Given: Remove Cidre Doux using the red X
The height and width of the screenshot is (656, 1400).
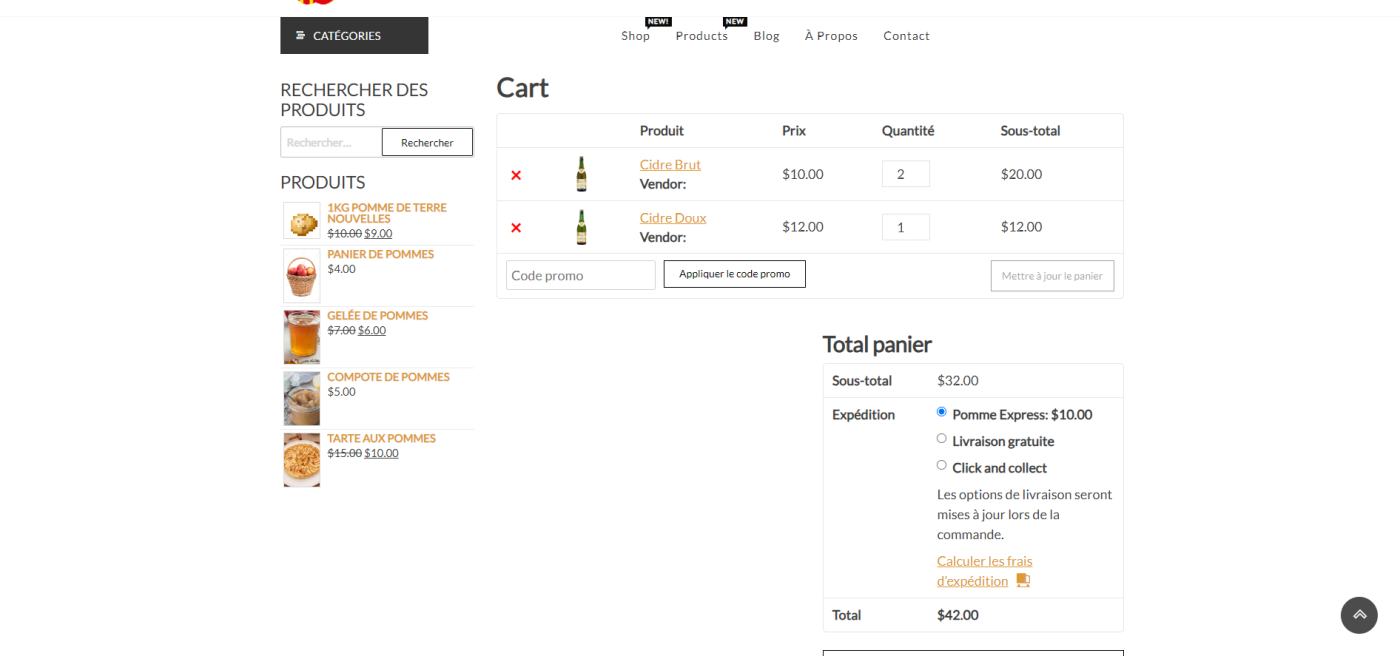Looking at the screenshot, I should click(x=516, y=228).
